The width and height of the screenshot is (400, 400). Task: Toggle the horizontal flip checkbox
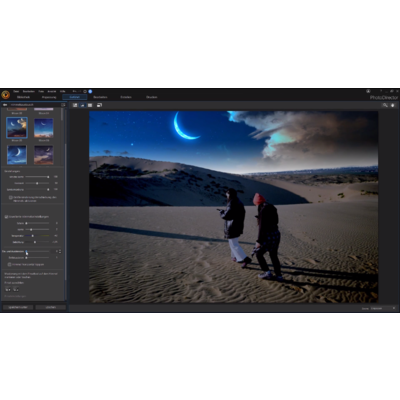(10, 264)
